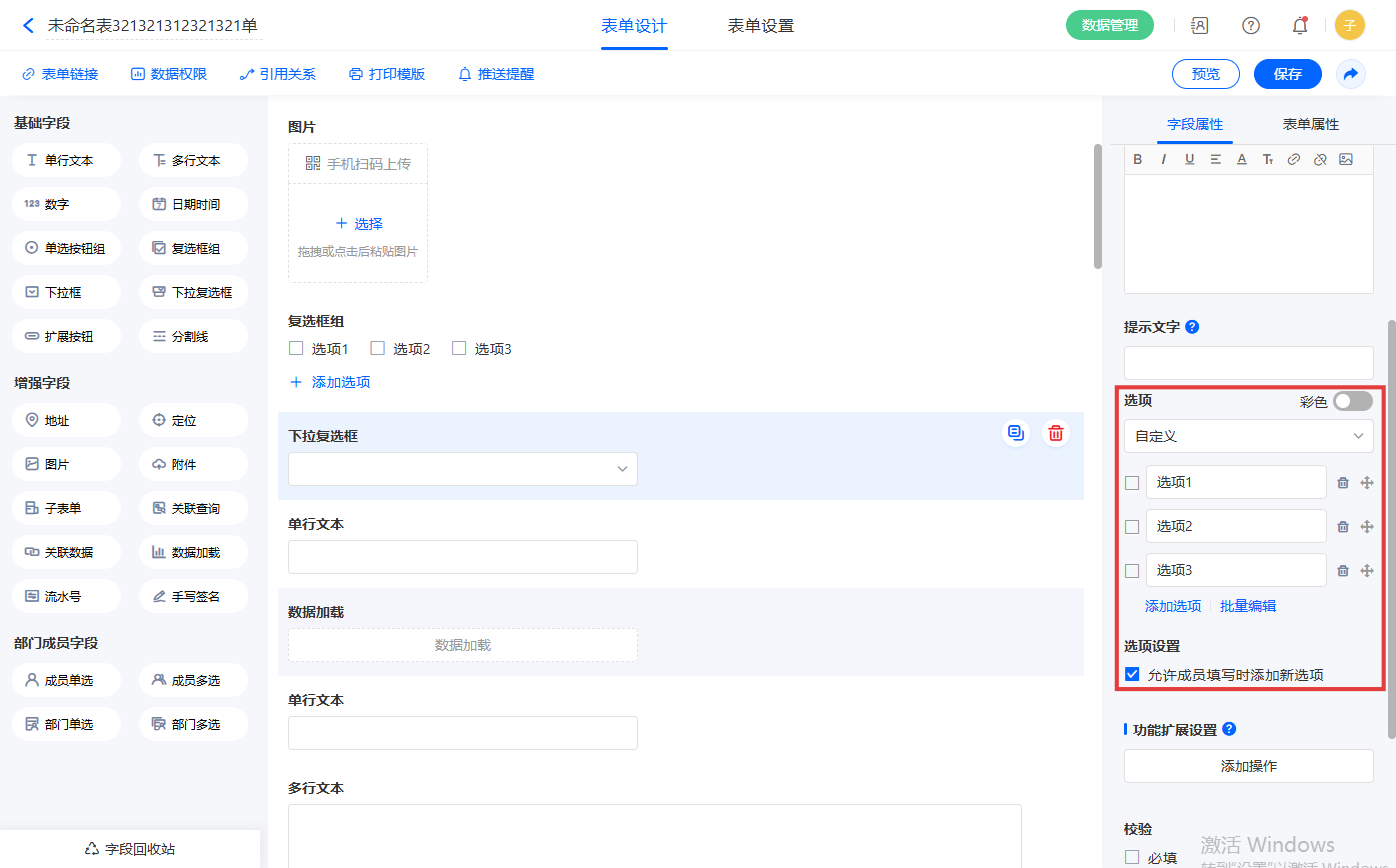This screenshot has height=868, width=1396.
Task: Switch to the 表单属性 tab
Action: [1310, 125]
